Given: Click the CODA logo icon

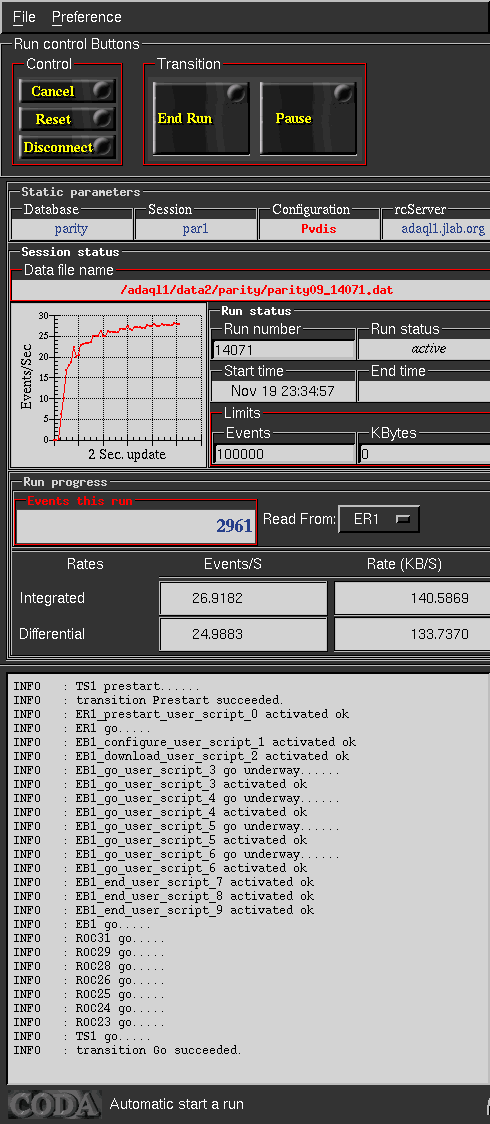Looking at the screenshot, I should (54, 1104).
